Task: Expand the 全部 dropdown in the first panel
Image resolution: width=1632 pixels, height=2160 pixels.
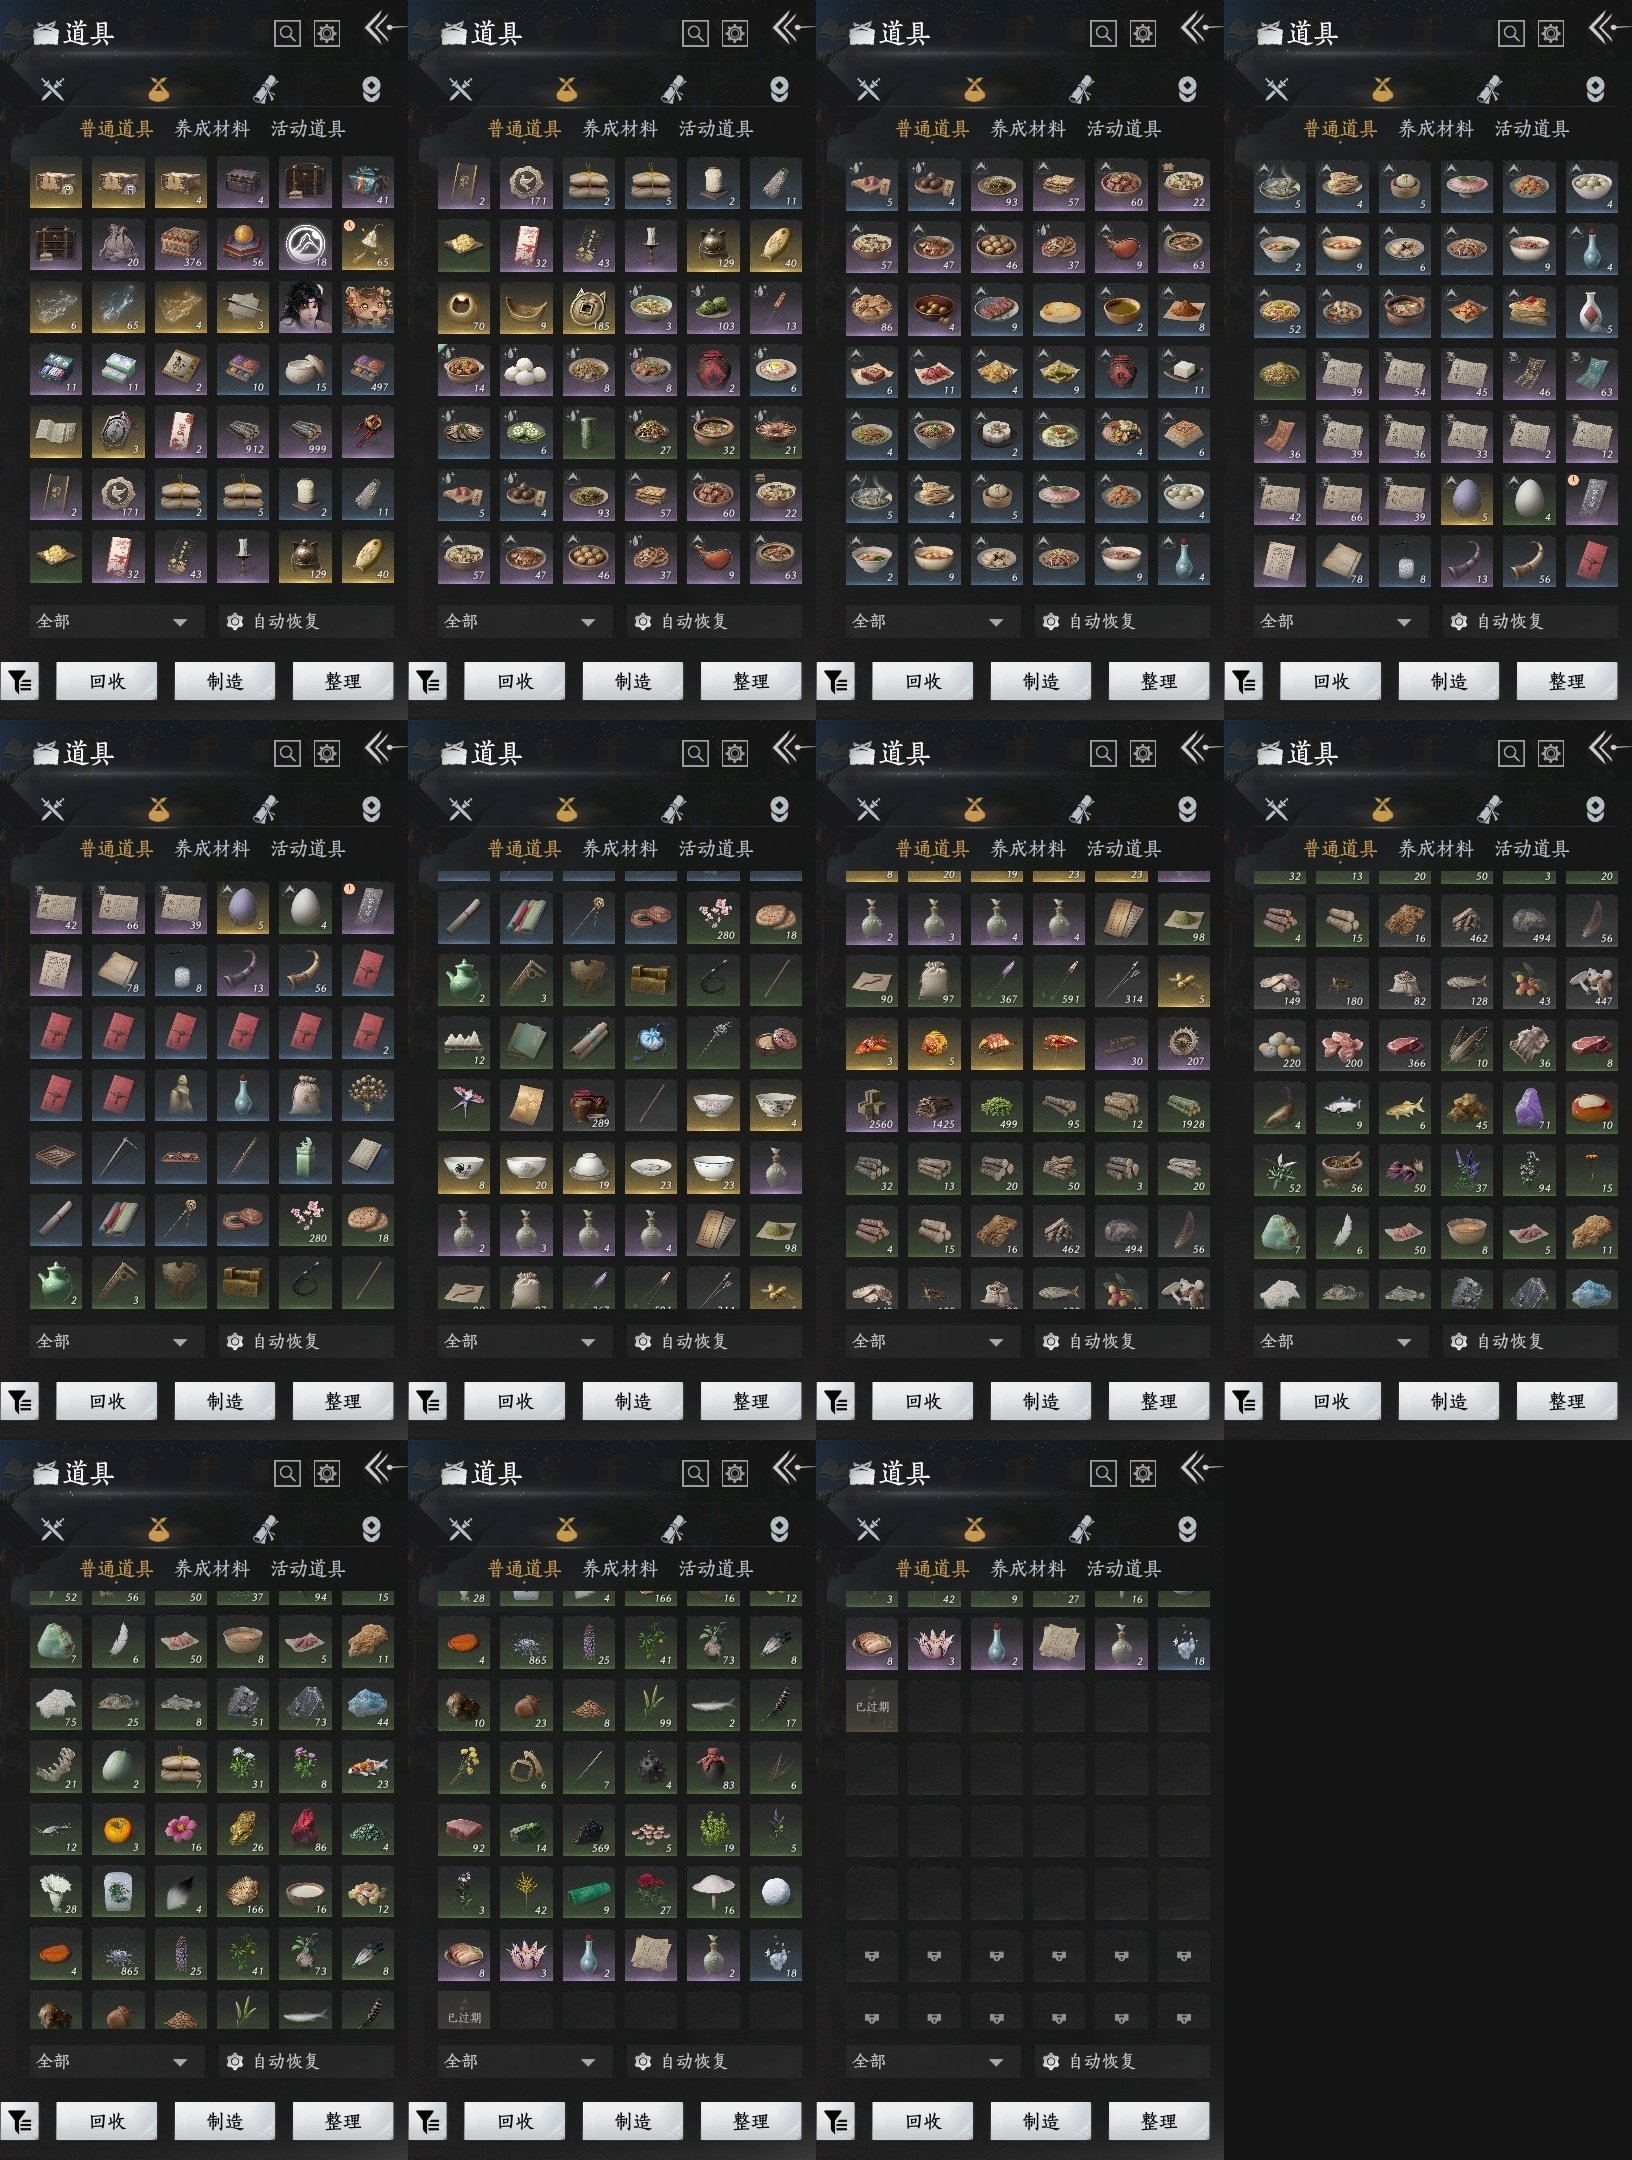Action: click(x=112, y=621)
